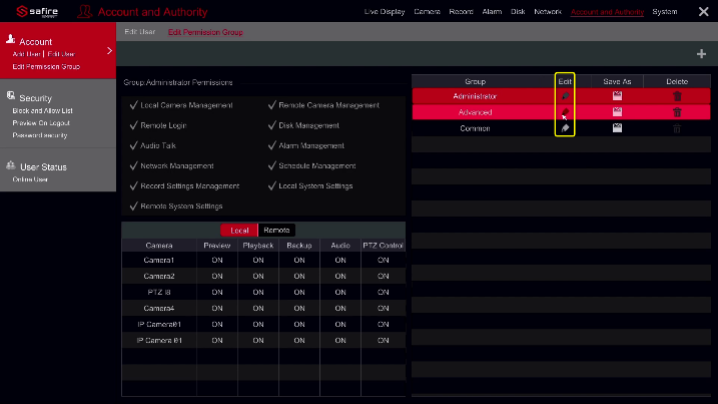Open the Add User link

tap(26, 54)
